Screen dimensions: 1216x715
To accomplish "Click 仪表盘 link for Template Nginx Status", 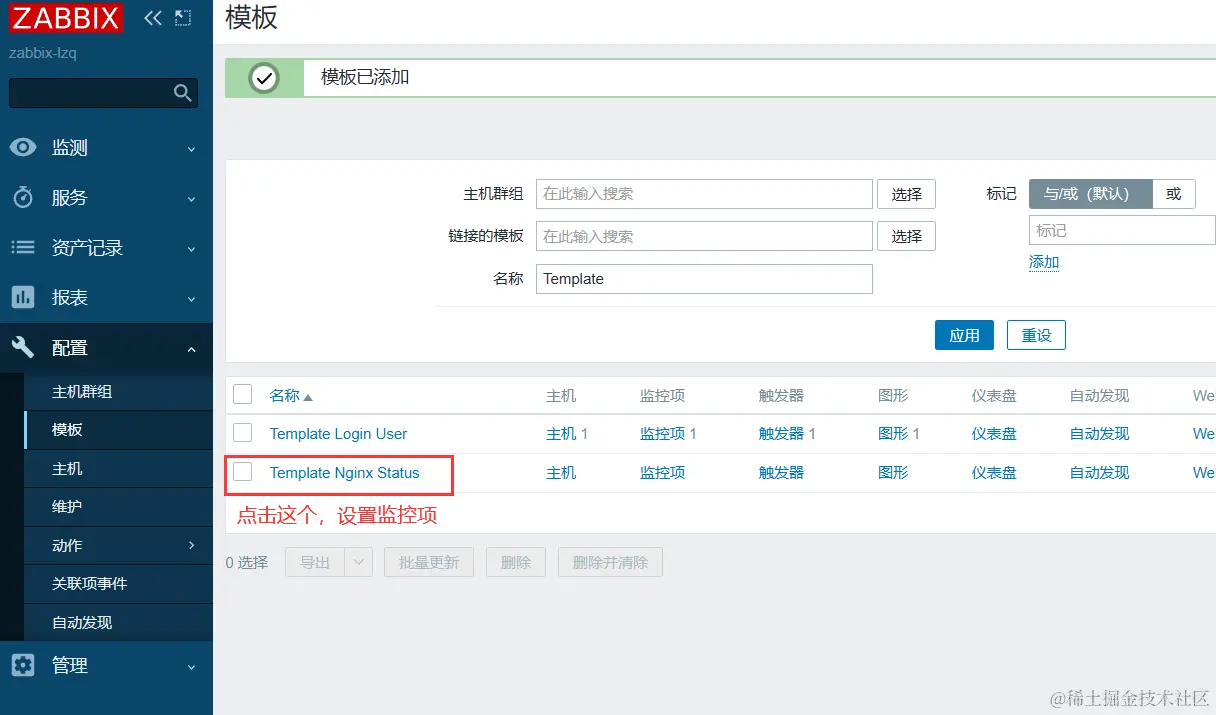I will click(994, 473).
